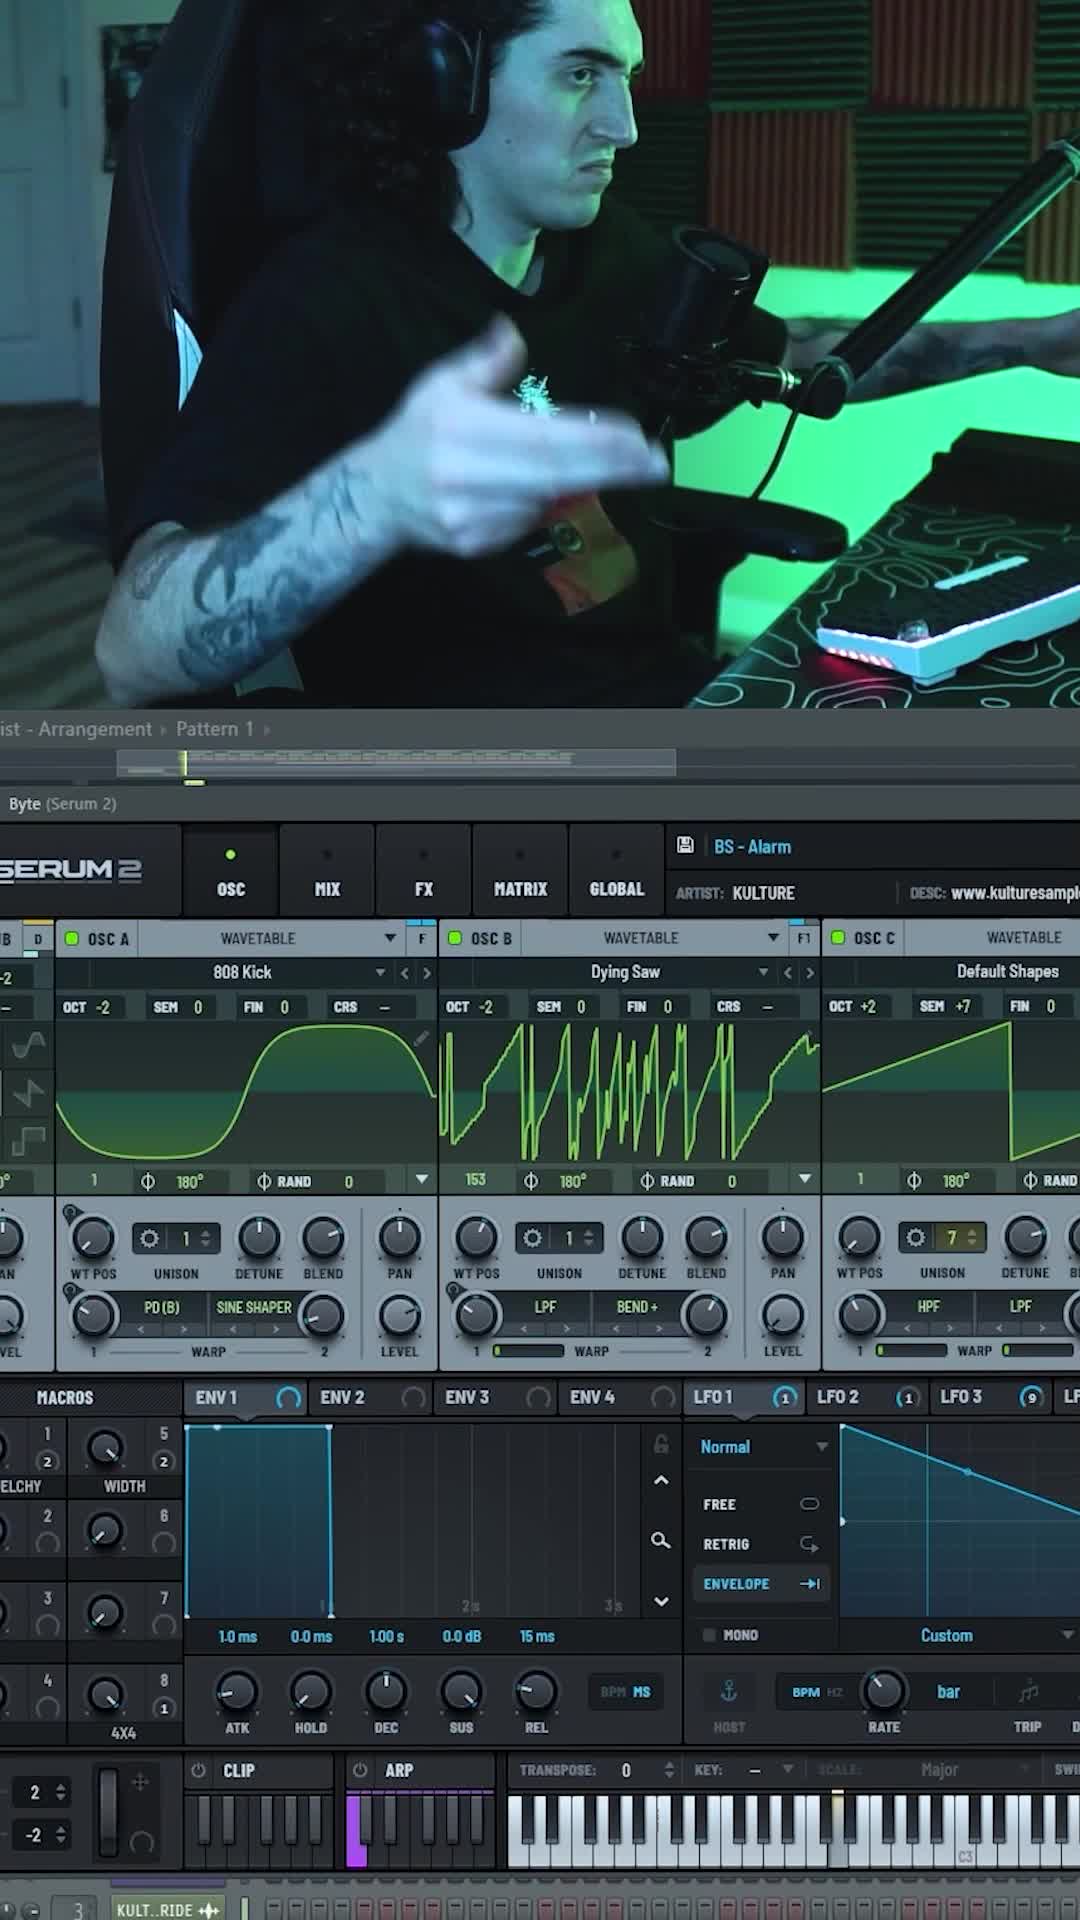The width and height of the screenshot is (1080, 1920).
Task: Toggle OSC B enable switch
Action: [x=455, y=938]
